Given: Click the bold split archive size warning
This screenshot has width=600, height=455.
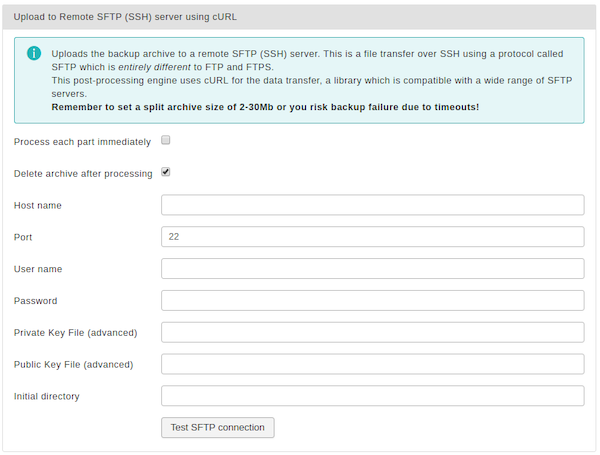Looking at the screenshot, I should pyautogui.click(x=265, y=107).
